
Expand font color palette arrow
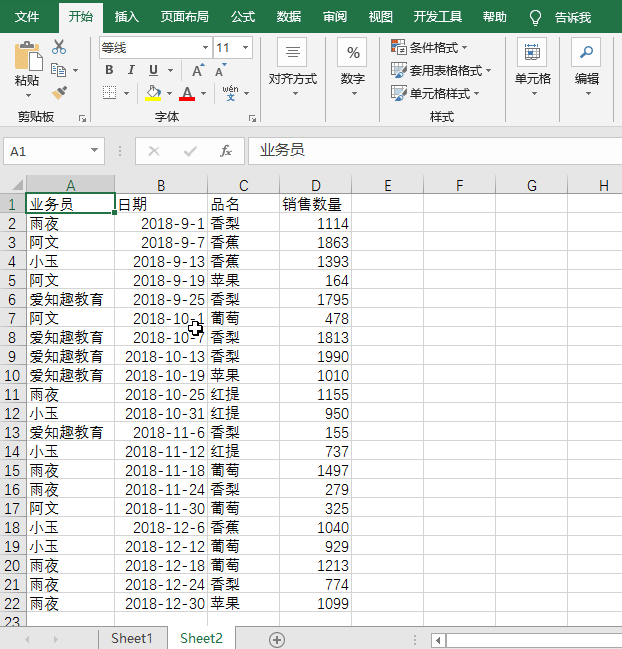[x=203, y=94]
